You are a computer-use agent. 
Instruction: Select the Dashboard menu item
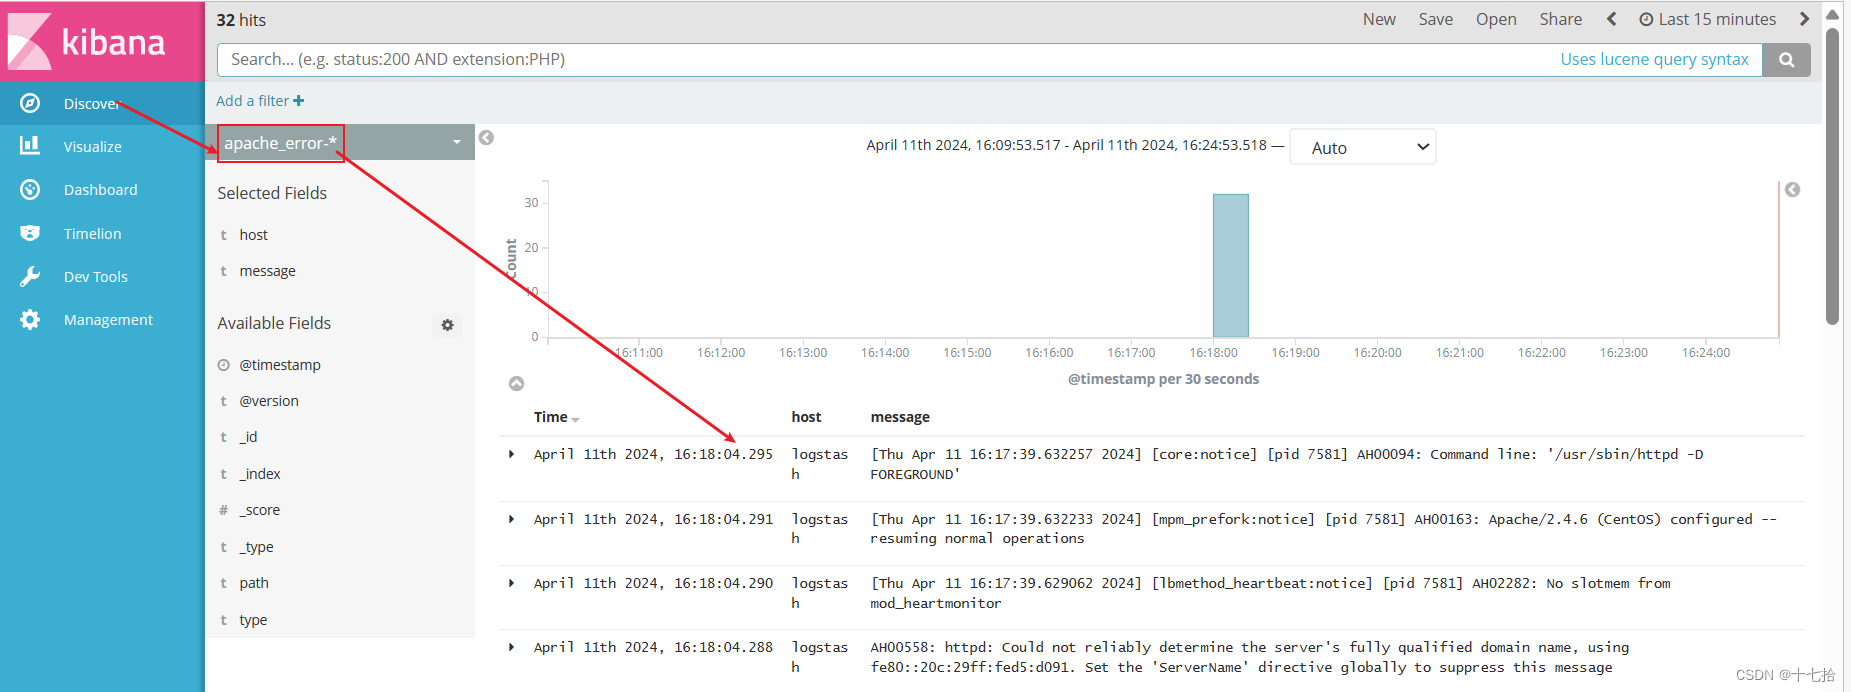tap(102, 189)
